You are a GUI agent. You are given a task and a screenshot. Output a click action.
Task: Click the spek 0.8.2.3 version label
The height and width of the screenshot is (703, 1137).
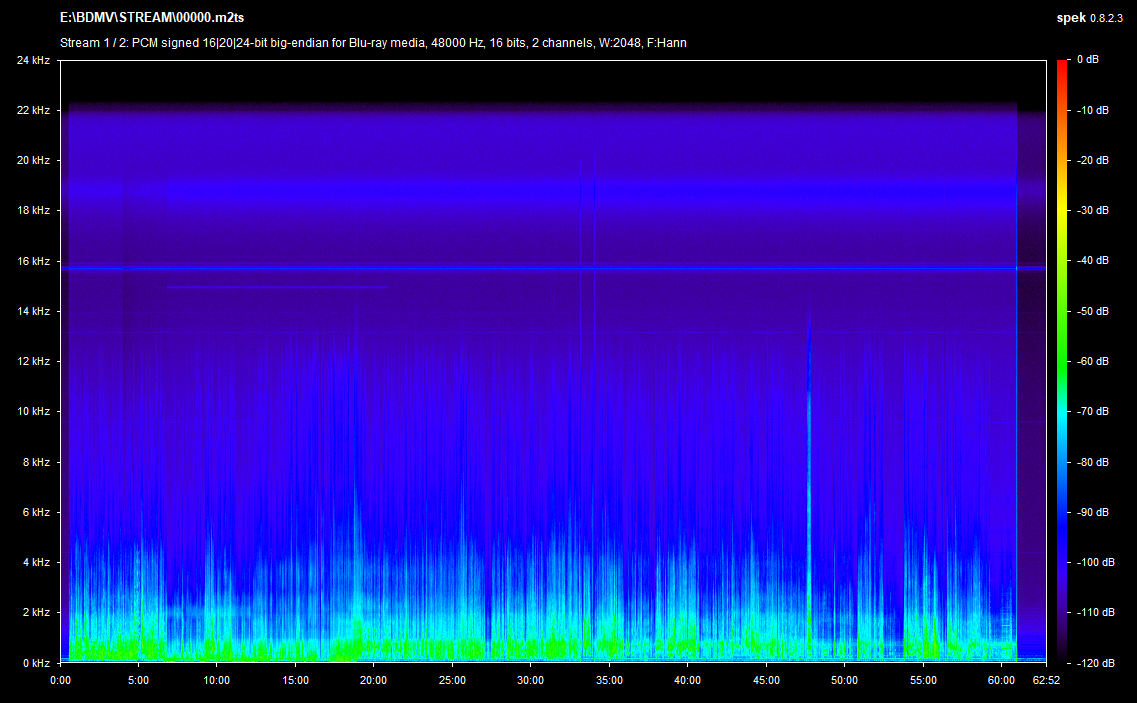1092,18
